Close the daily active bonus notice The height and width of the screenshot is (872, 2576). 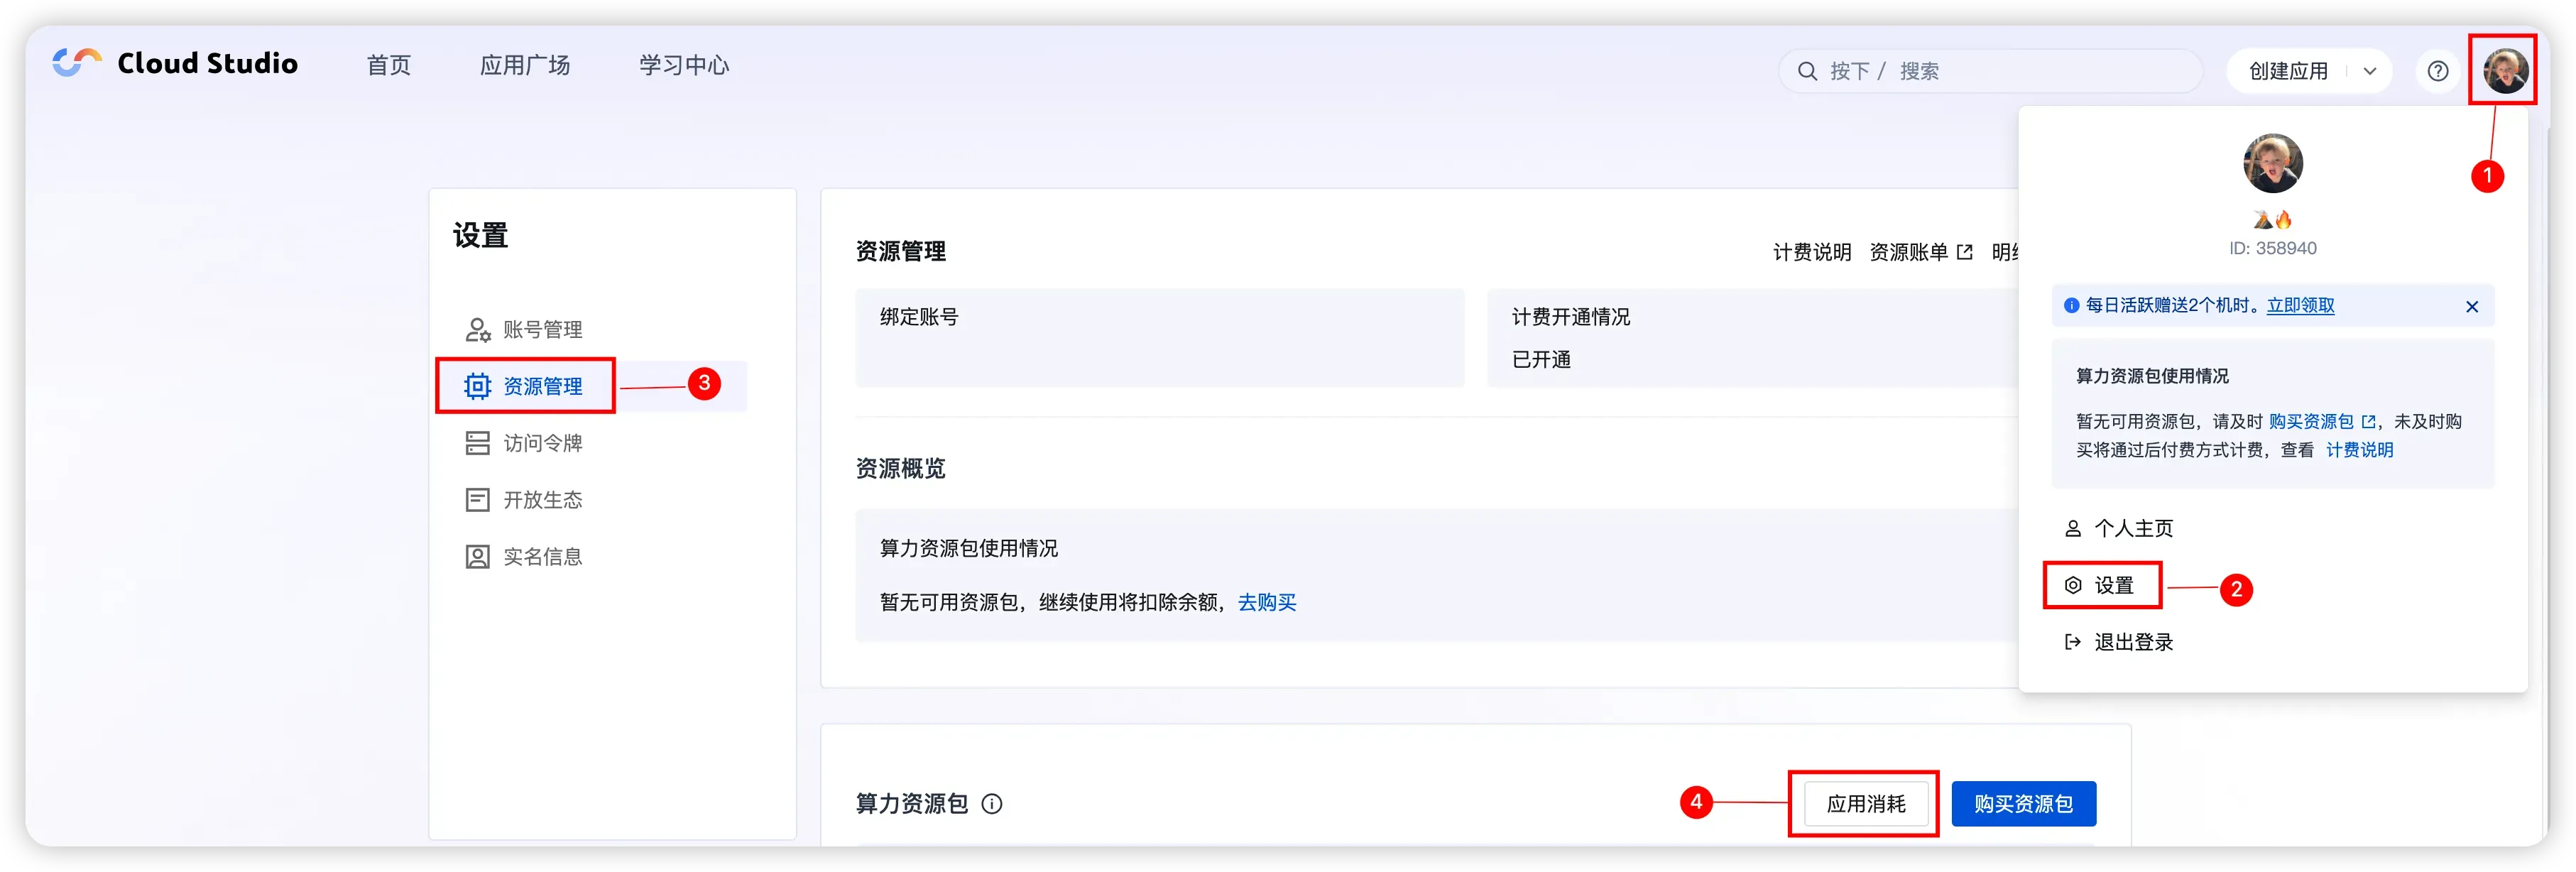pos(2471,307)
